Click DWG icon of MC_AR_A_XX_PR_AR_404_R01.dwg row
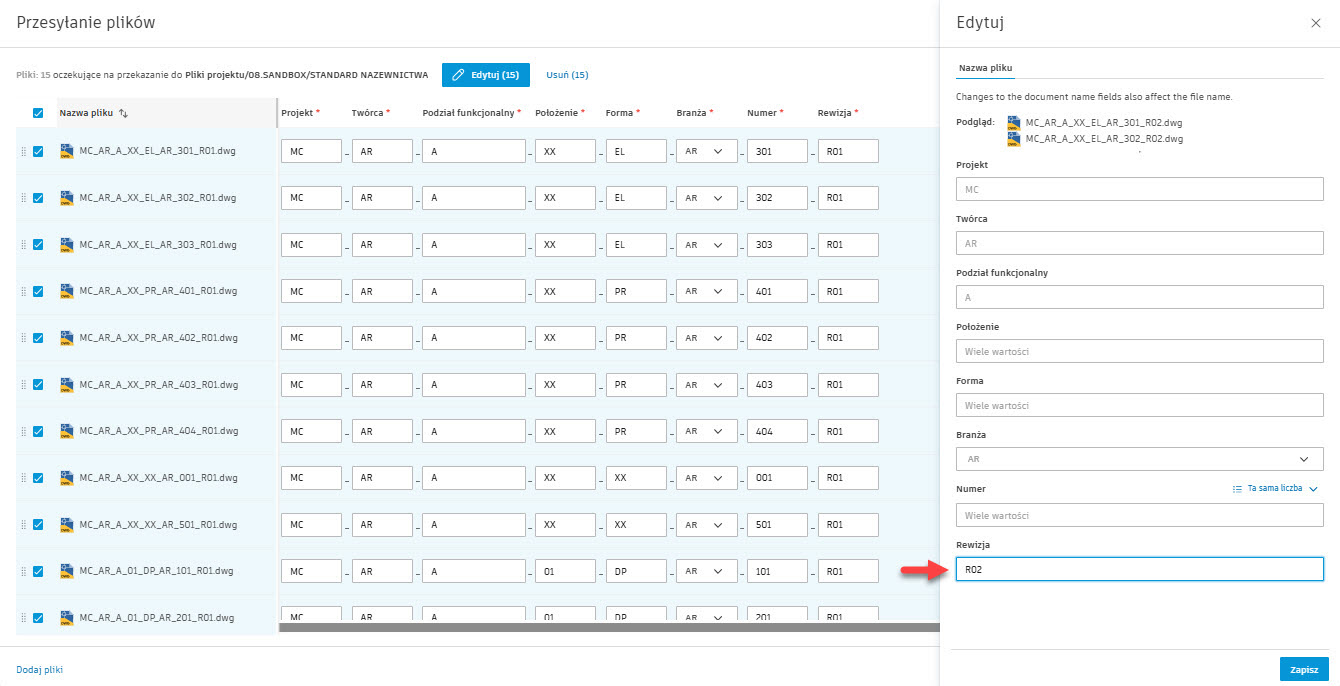The image size is (1340, 686). click(x=66, y=431)
